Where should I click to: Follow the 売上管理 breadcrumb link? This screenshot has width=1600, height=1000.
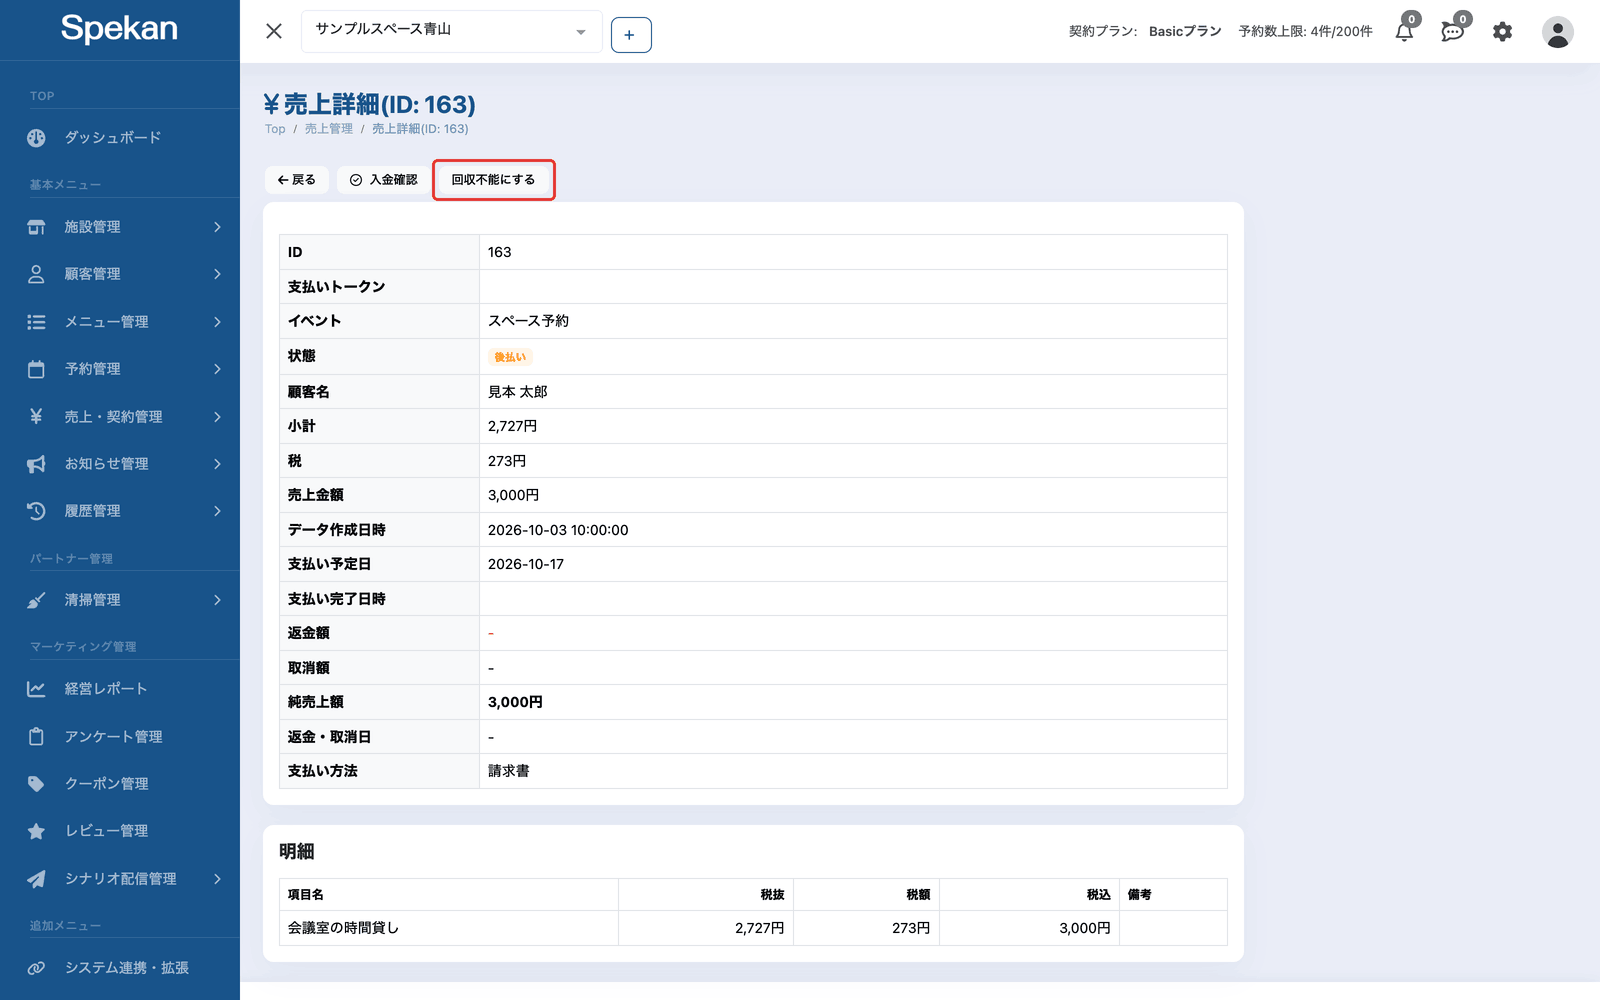point(329,129)
